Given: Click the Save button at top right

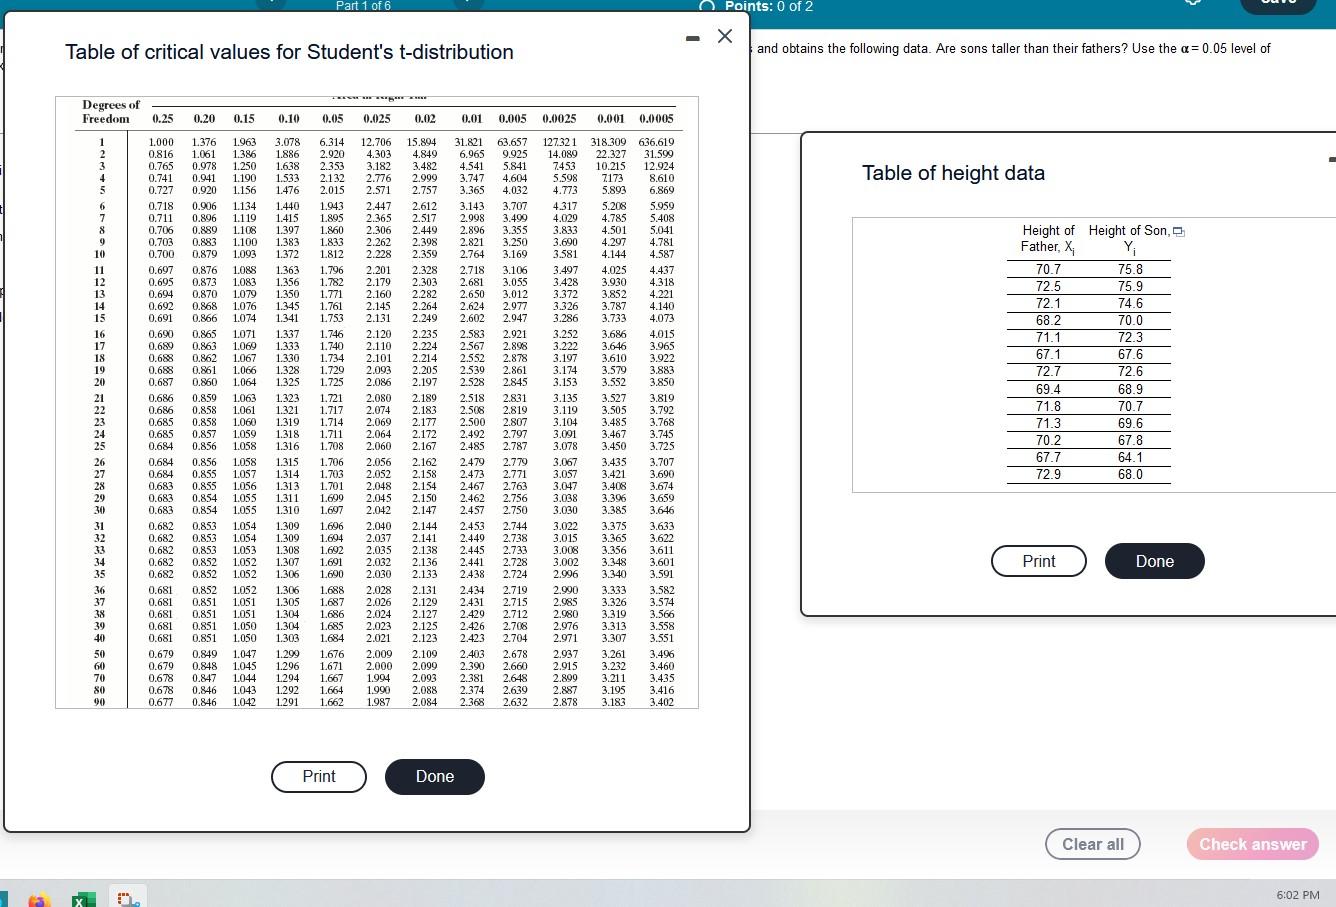Looking at the screenshot, I should [1277, 3].
